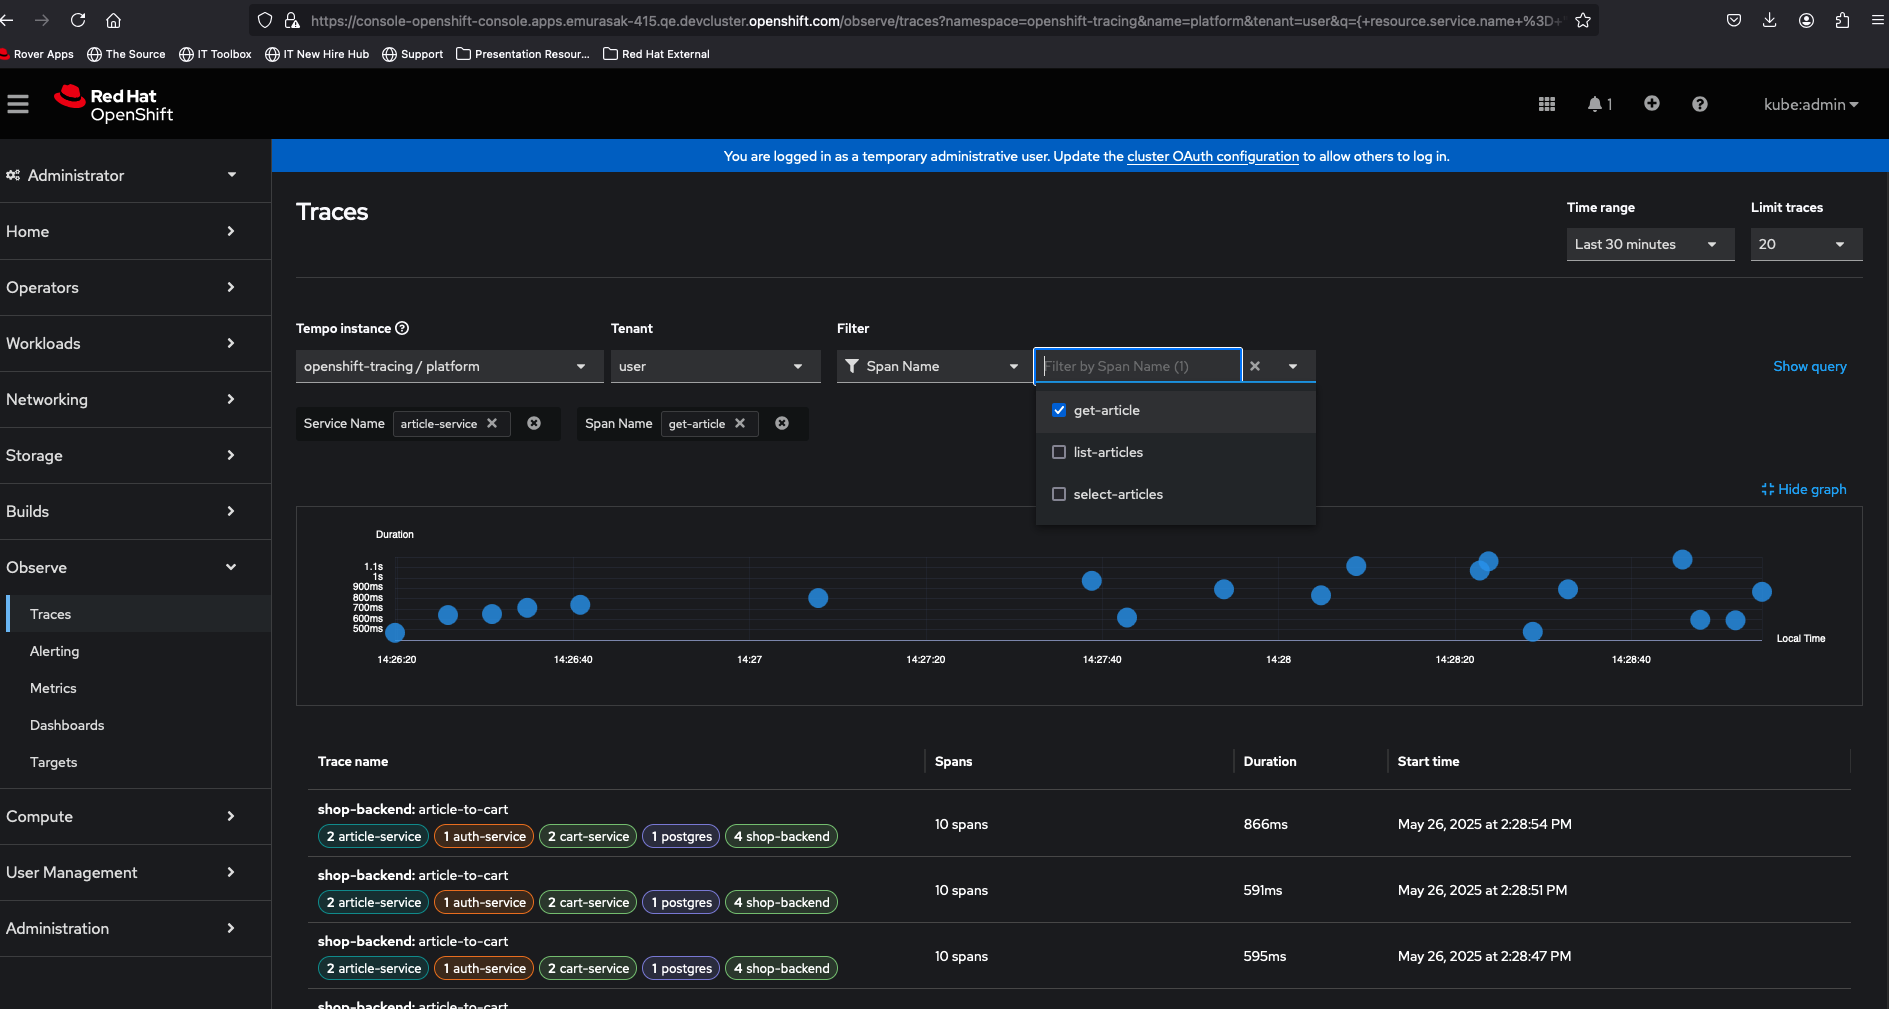Open the application launcher grid icon
This screenshot has height=1009, width=1889.
click(1546, 104)
